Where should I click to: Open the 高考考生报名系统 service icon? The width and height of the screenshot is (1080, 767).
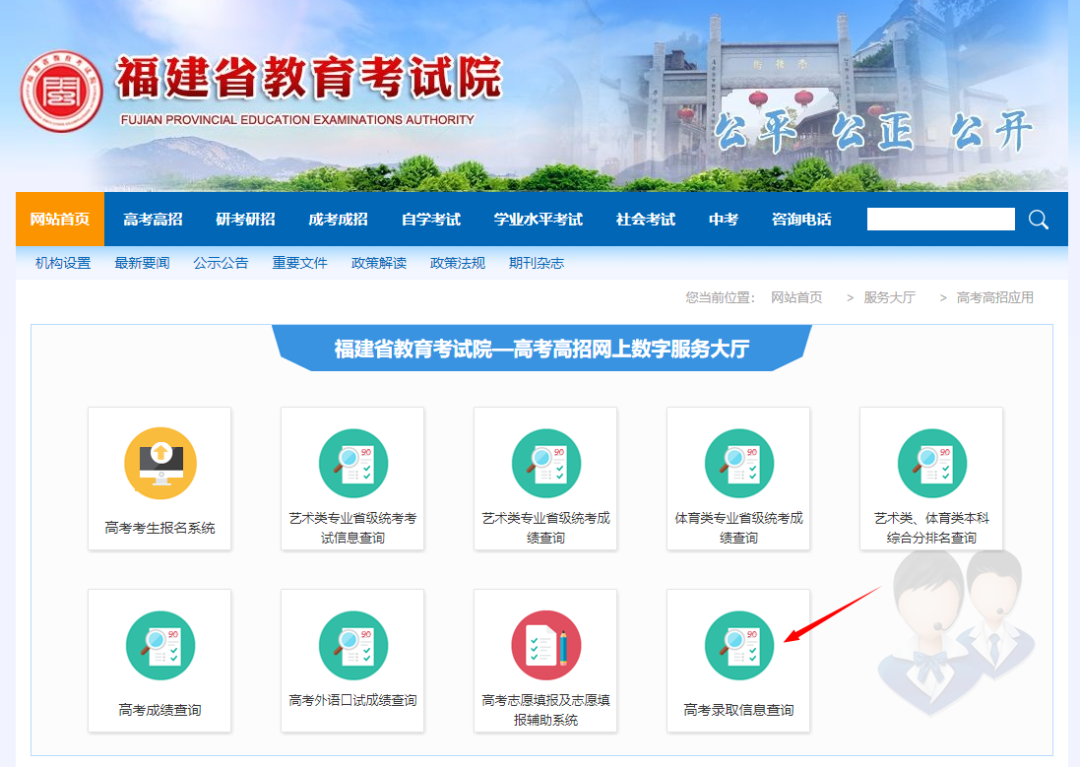pos(160,479)
